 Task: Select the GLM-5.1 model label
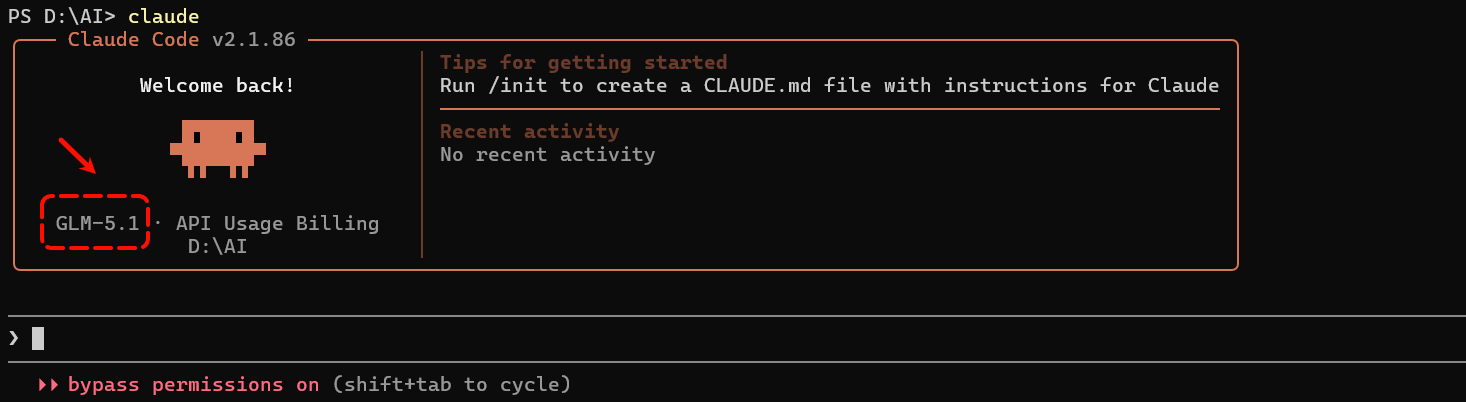(x=97, y=223)
